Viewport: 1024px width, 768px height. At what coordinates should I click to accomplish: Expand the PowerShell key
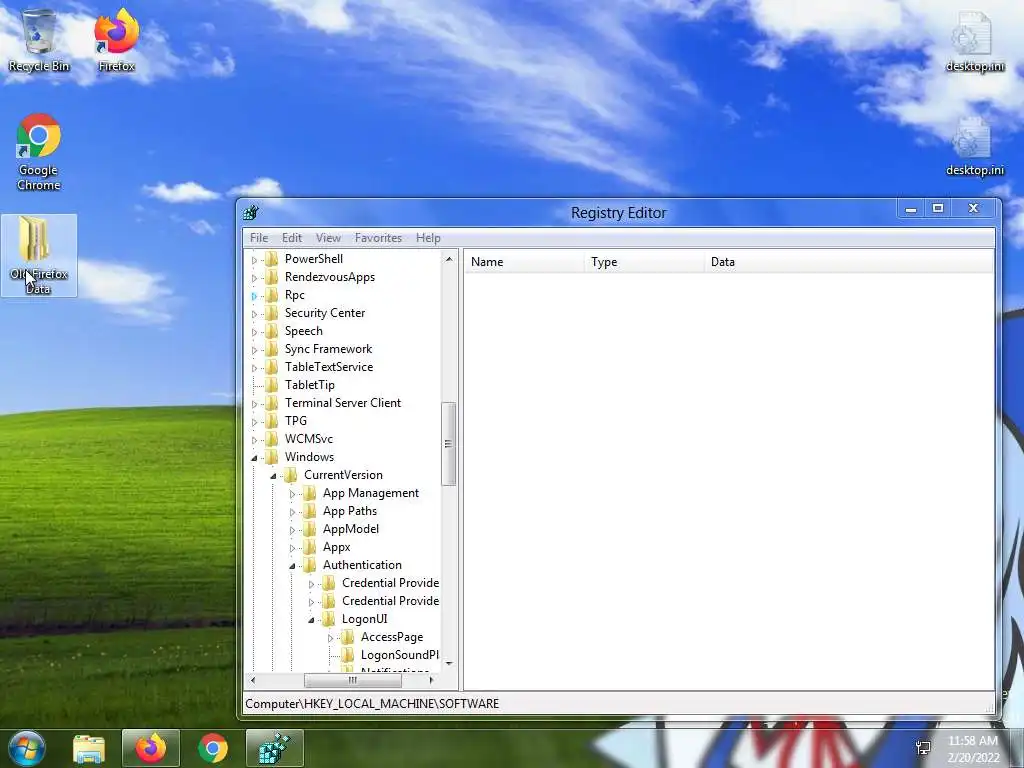coord(254,260)
